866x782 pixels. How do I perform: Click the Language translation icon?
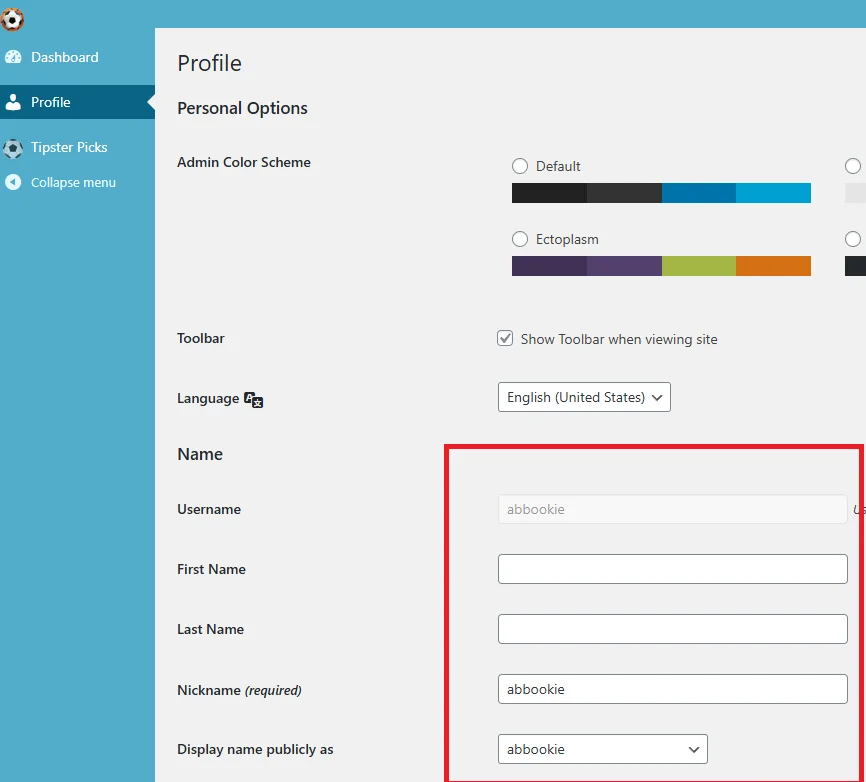pyautogui.click(x=254, y=399)
